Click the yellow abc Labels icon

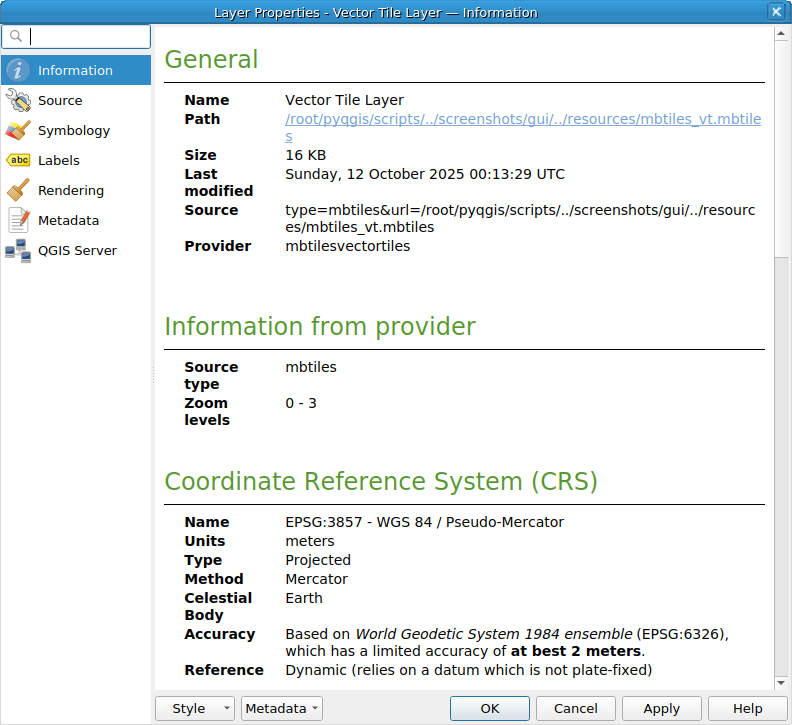click(x=18, y=160)
